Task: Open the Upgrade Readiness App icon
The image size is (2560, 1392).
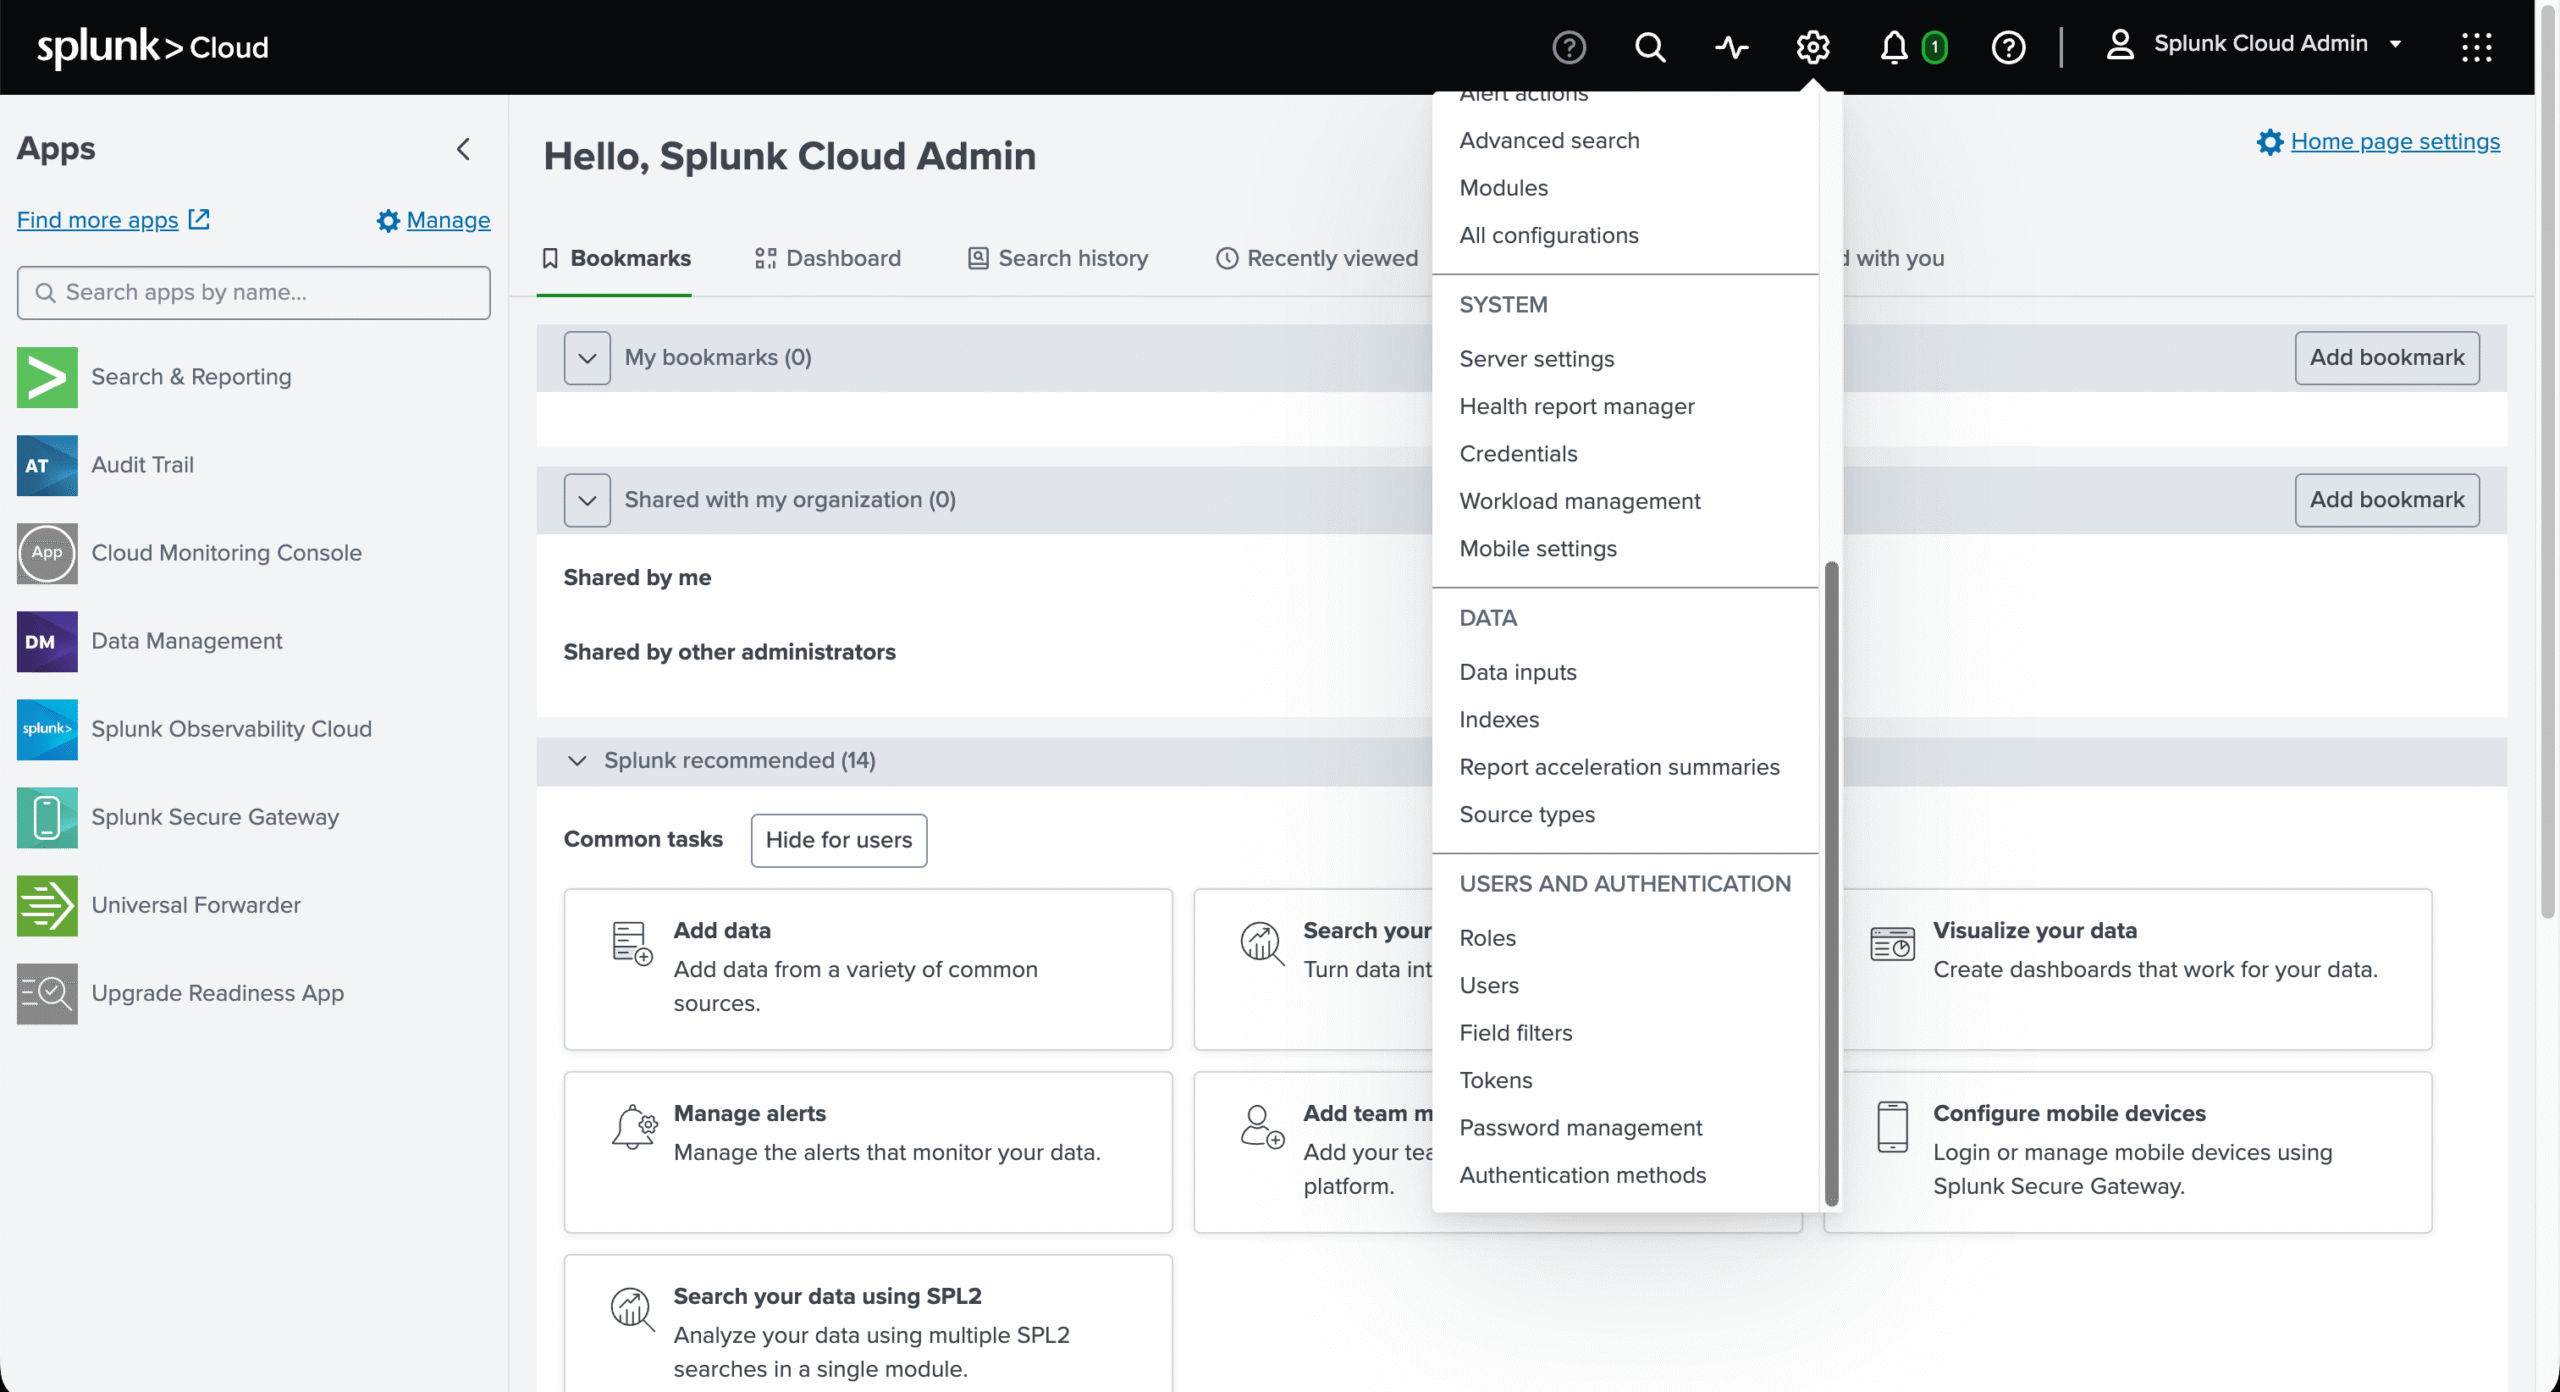Action: [x=47, y=993]
